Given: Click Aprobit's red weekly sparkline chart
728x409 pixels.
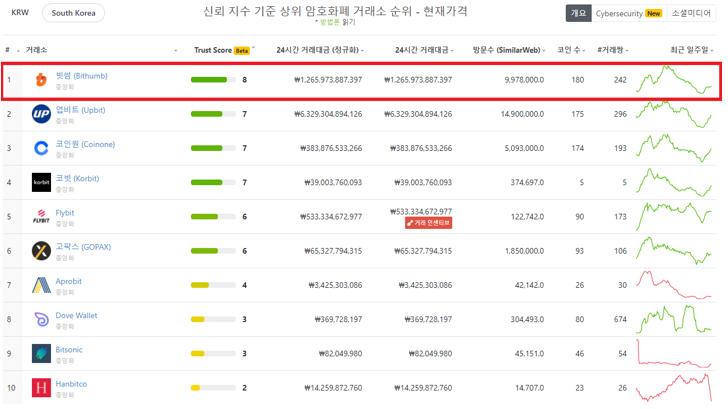Looking at the screenshot, I should (674, 285).
